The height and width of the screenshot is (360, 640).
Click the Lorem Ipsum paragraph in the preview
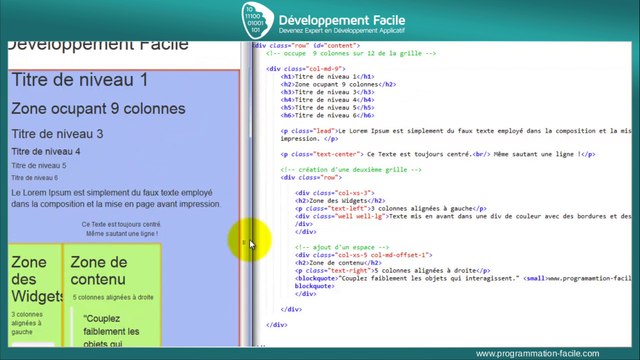[x=116, y=198]
